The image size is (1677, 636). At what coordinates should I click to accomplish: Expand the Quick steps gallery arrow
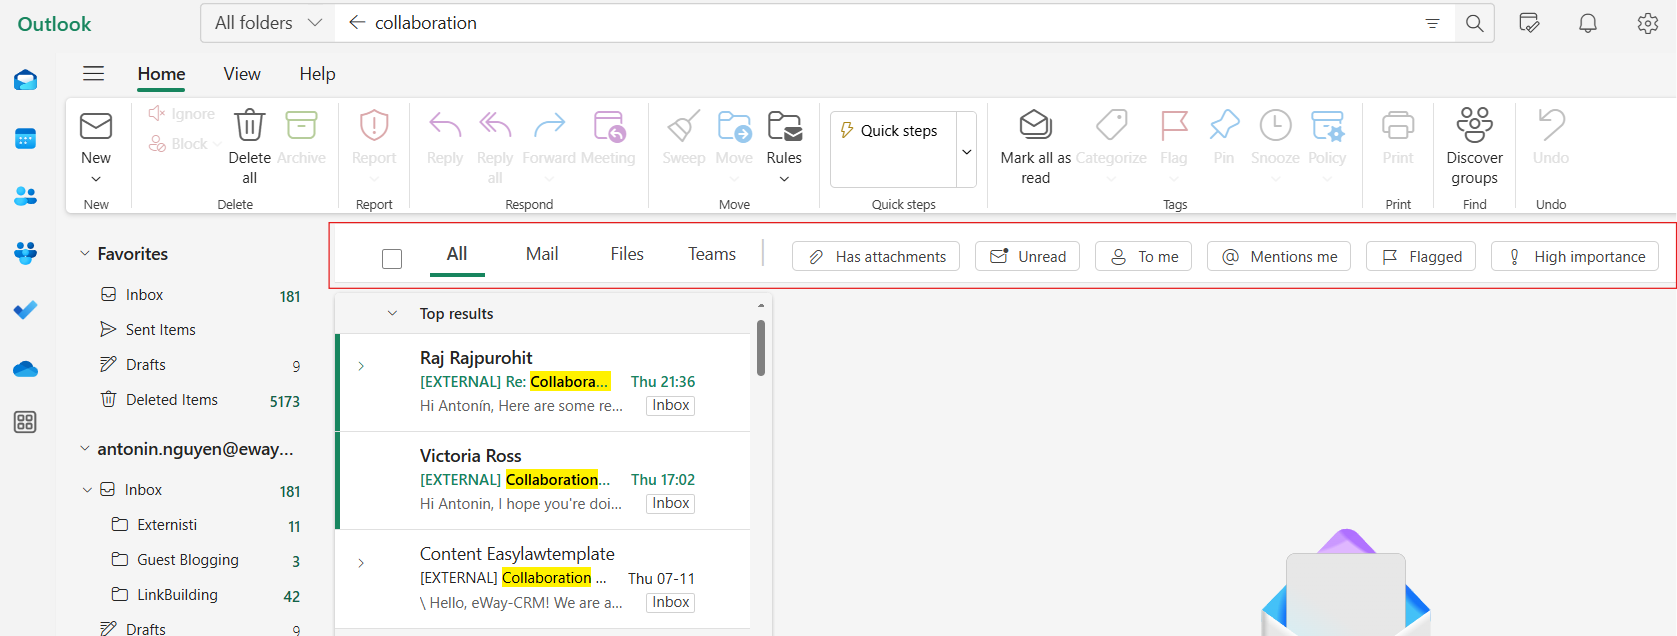pyautogui.click(x=967, y=150)
